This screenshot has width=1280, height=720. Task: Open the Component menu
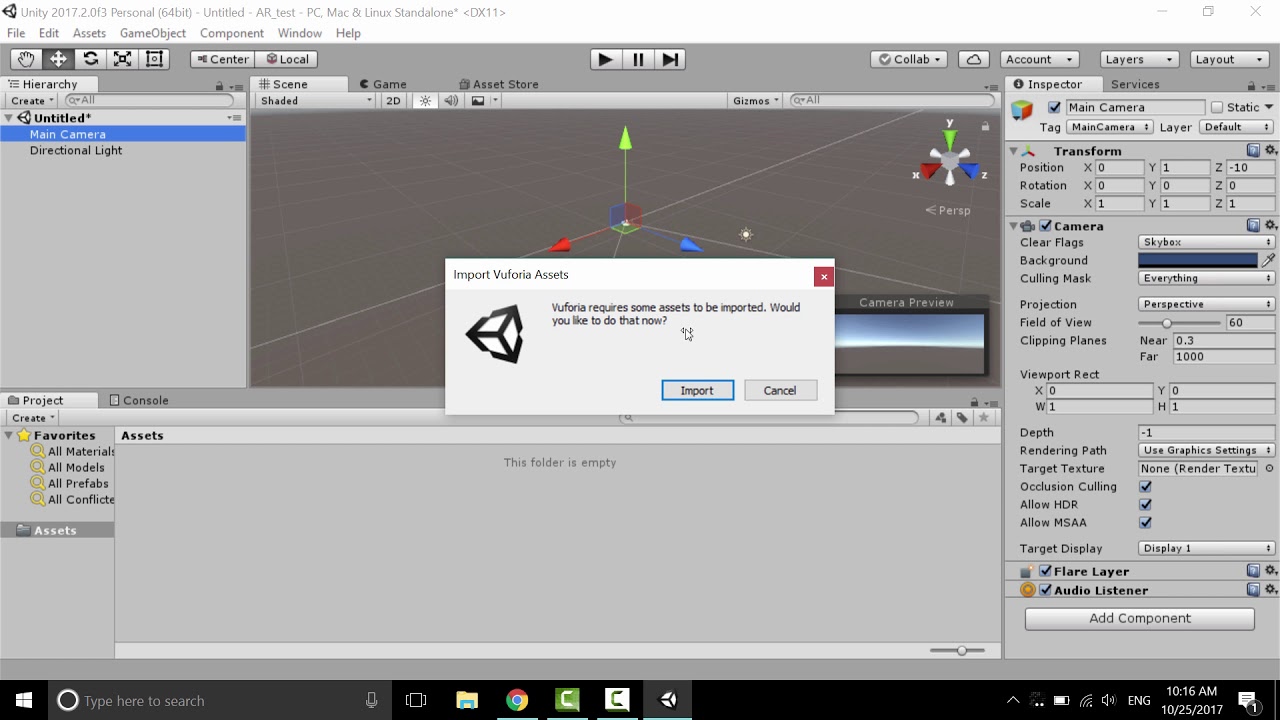click(x=232, y=33)
